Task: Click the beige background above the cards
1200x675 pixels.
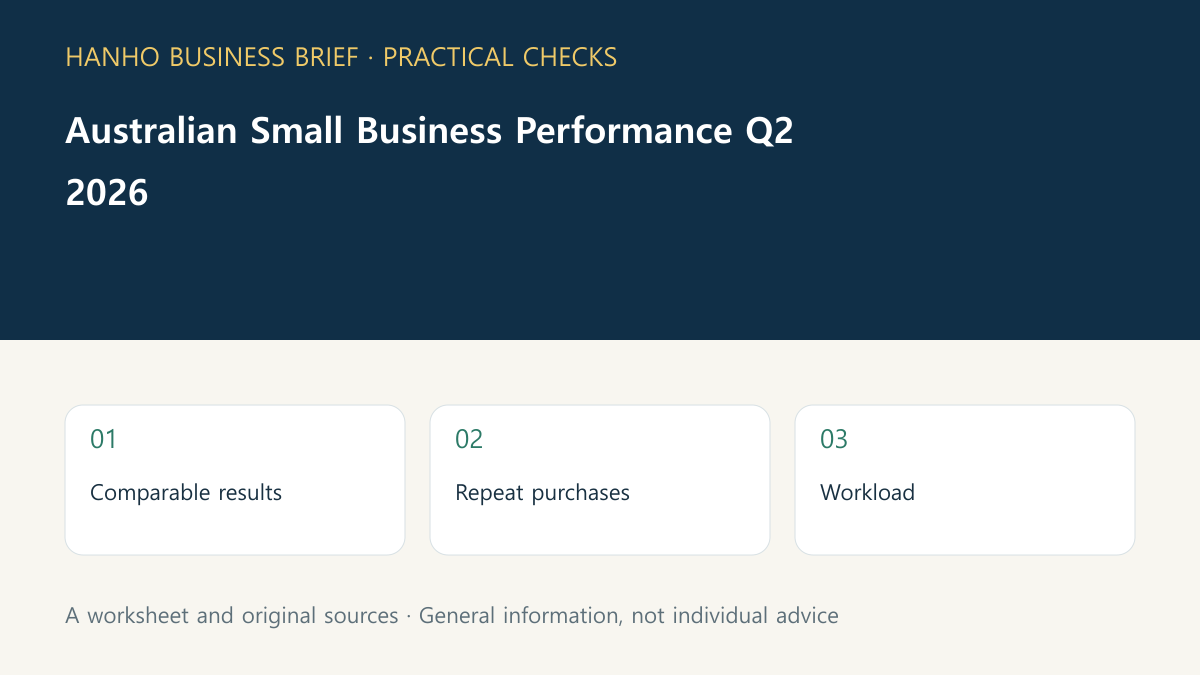Action: coord(600,372)
